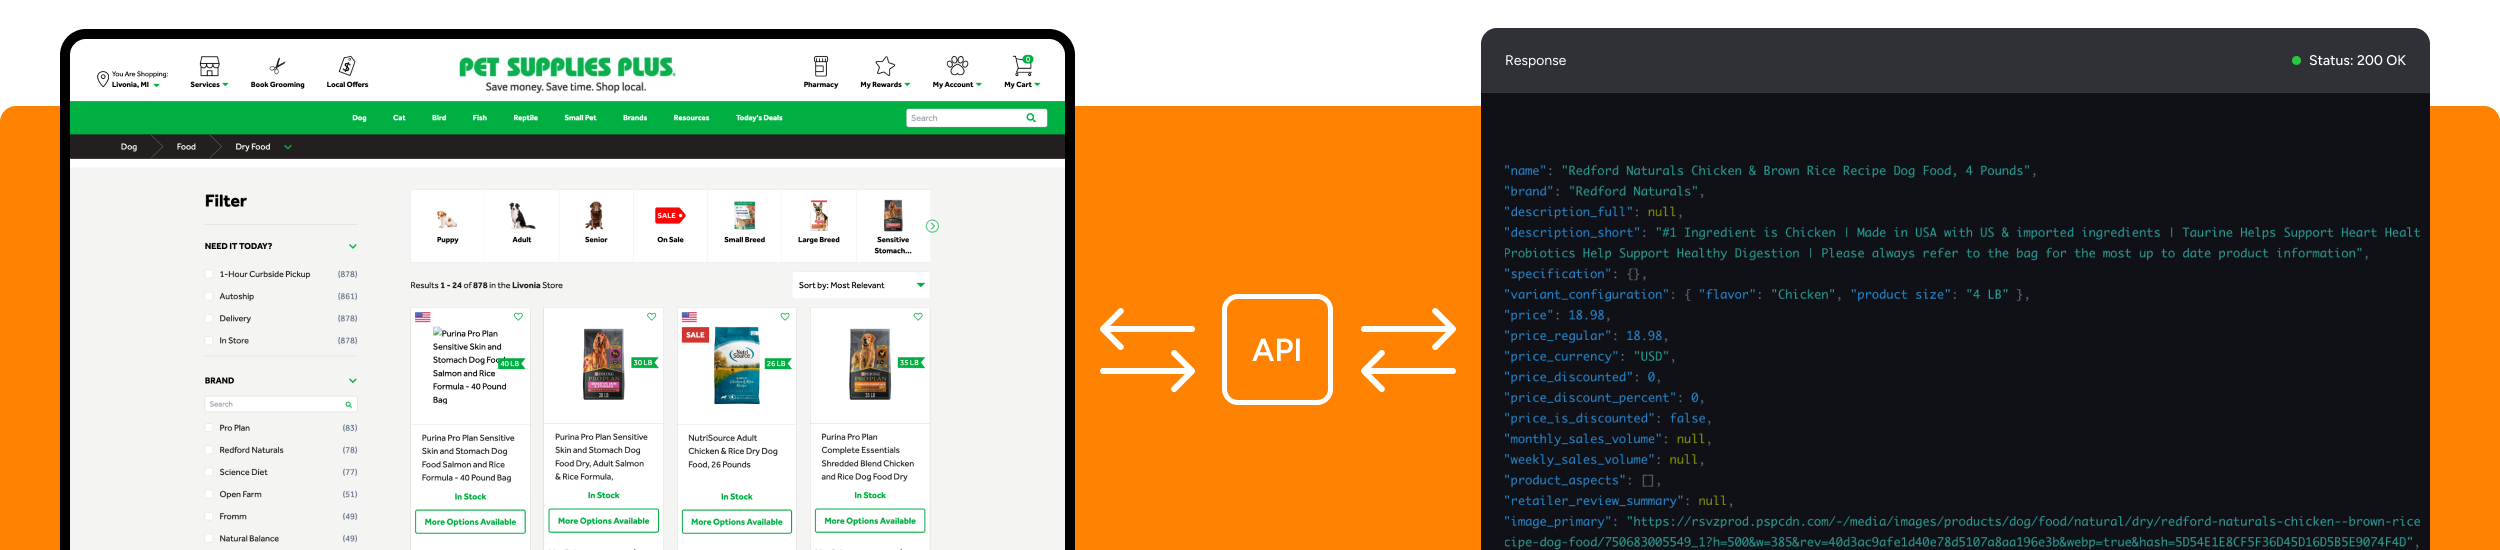Open the My Cart dropdown arrow
Image resolution: width=2500 pixels, height=550 pixels.
coord(1037,85)
